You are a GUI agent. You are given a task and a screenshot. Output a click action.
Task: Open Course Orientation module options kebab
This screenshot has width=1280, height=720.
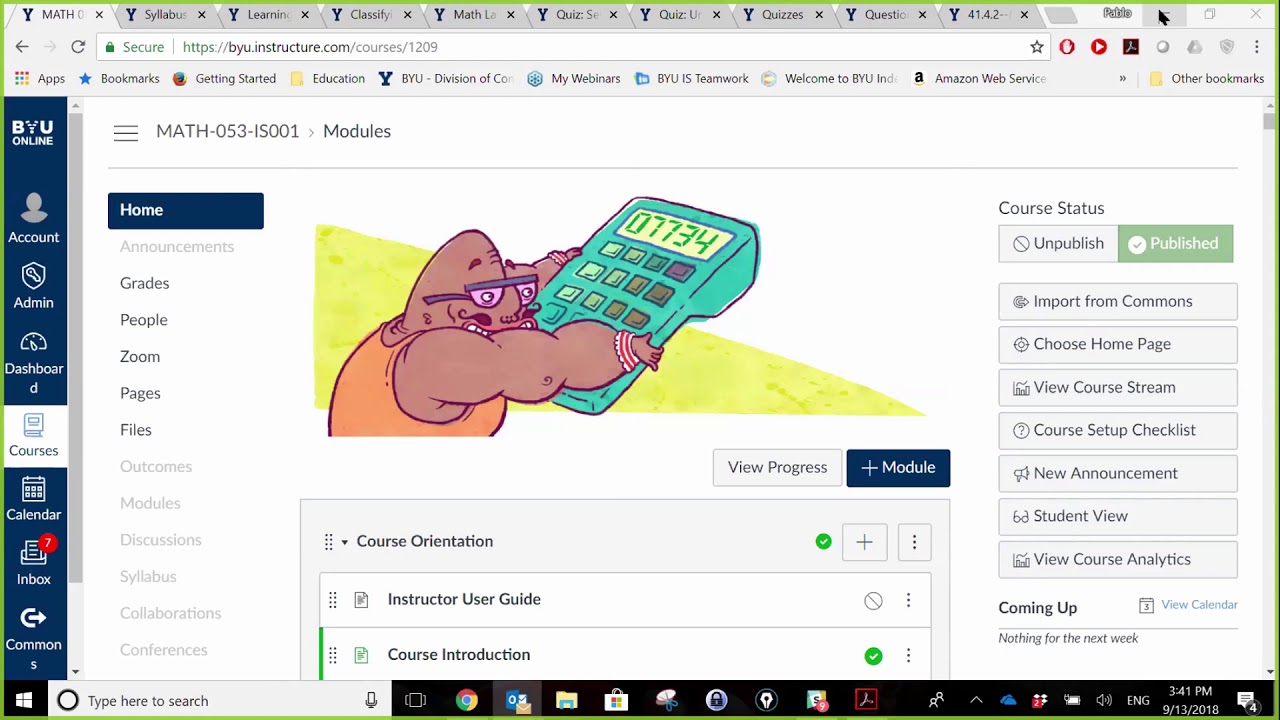pos(914,542)
